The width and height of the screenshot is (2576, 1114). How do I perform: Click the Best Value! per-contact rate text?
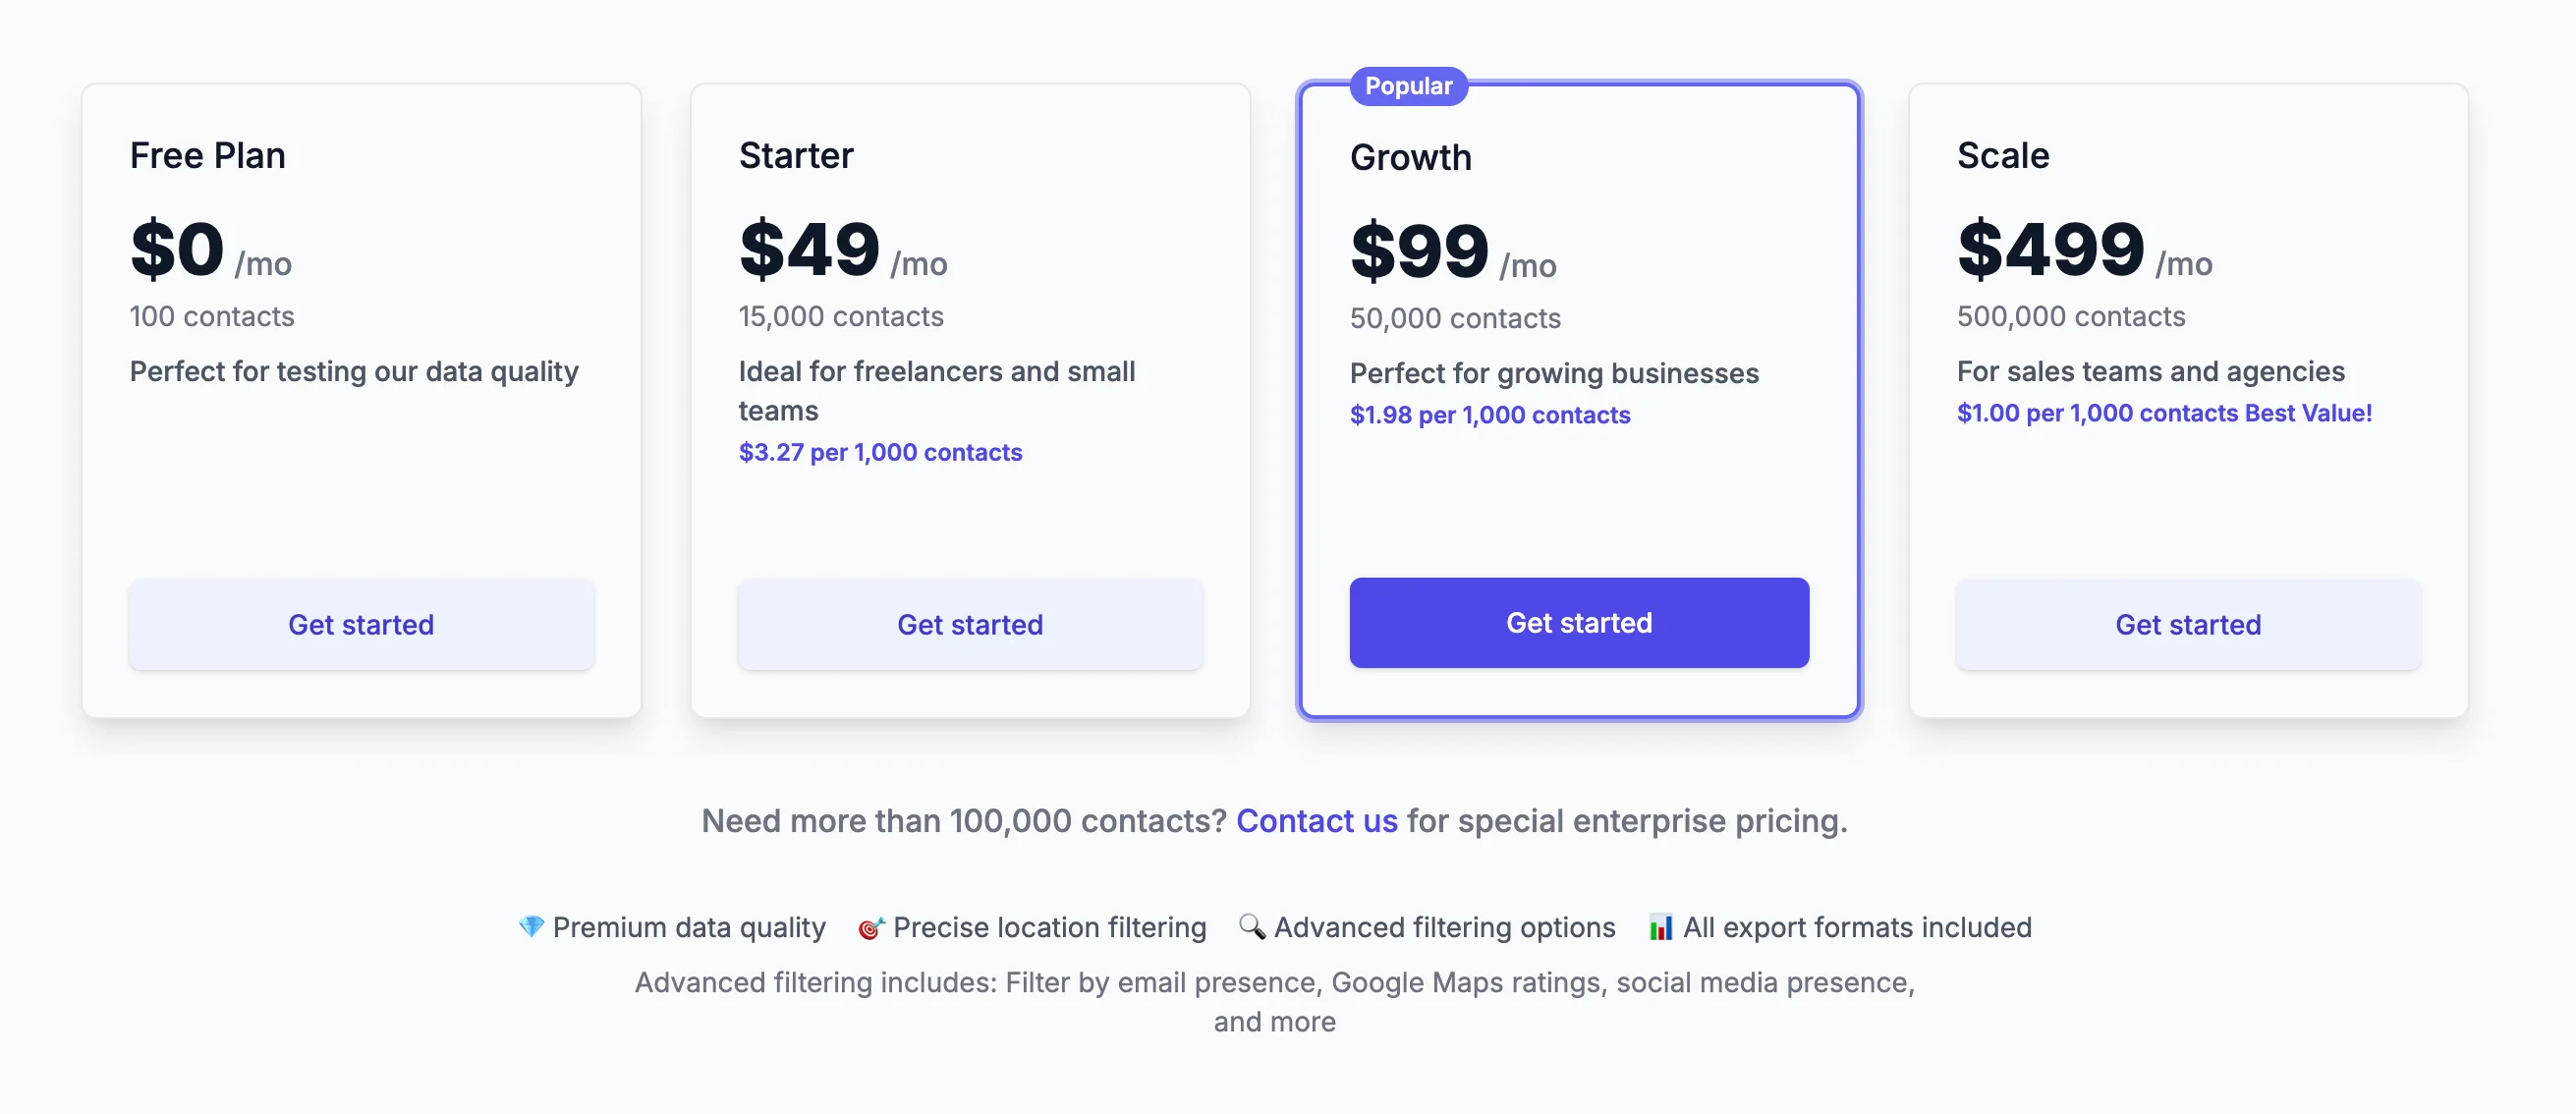point(2164,412)
